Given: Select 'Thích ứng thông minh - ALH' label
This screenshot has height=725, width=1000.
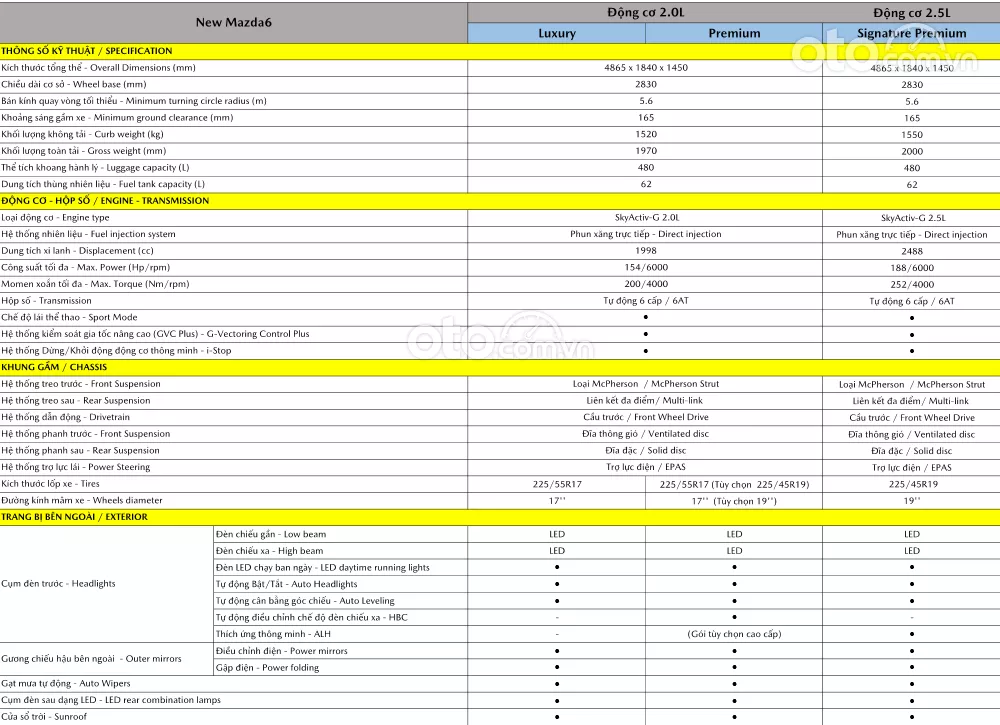Looking at the screenshot, I should coord(273,634).
